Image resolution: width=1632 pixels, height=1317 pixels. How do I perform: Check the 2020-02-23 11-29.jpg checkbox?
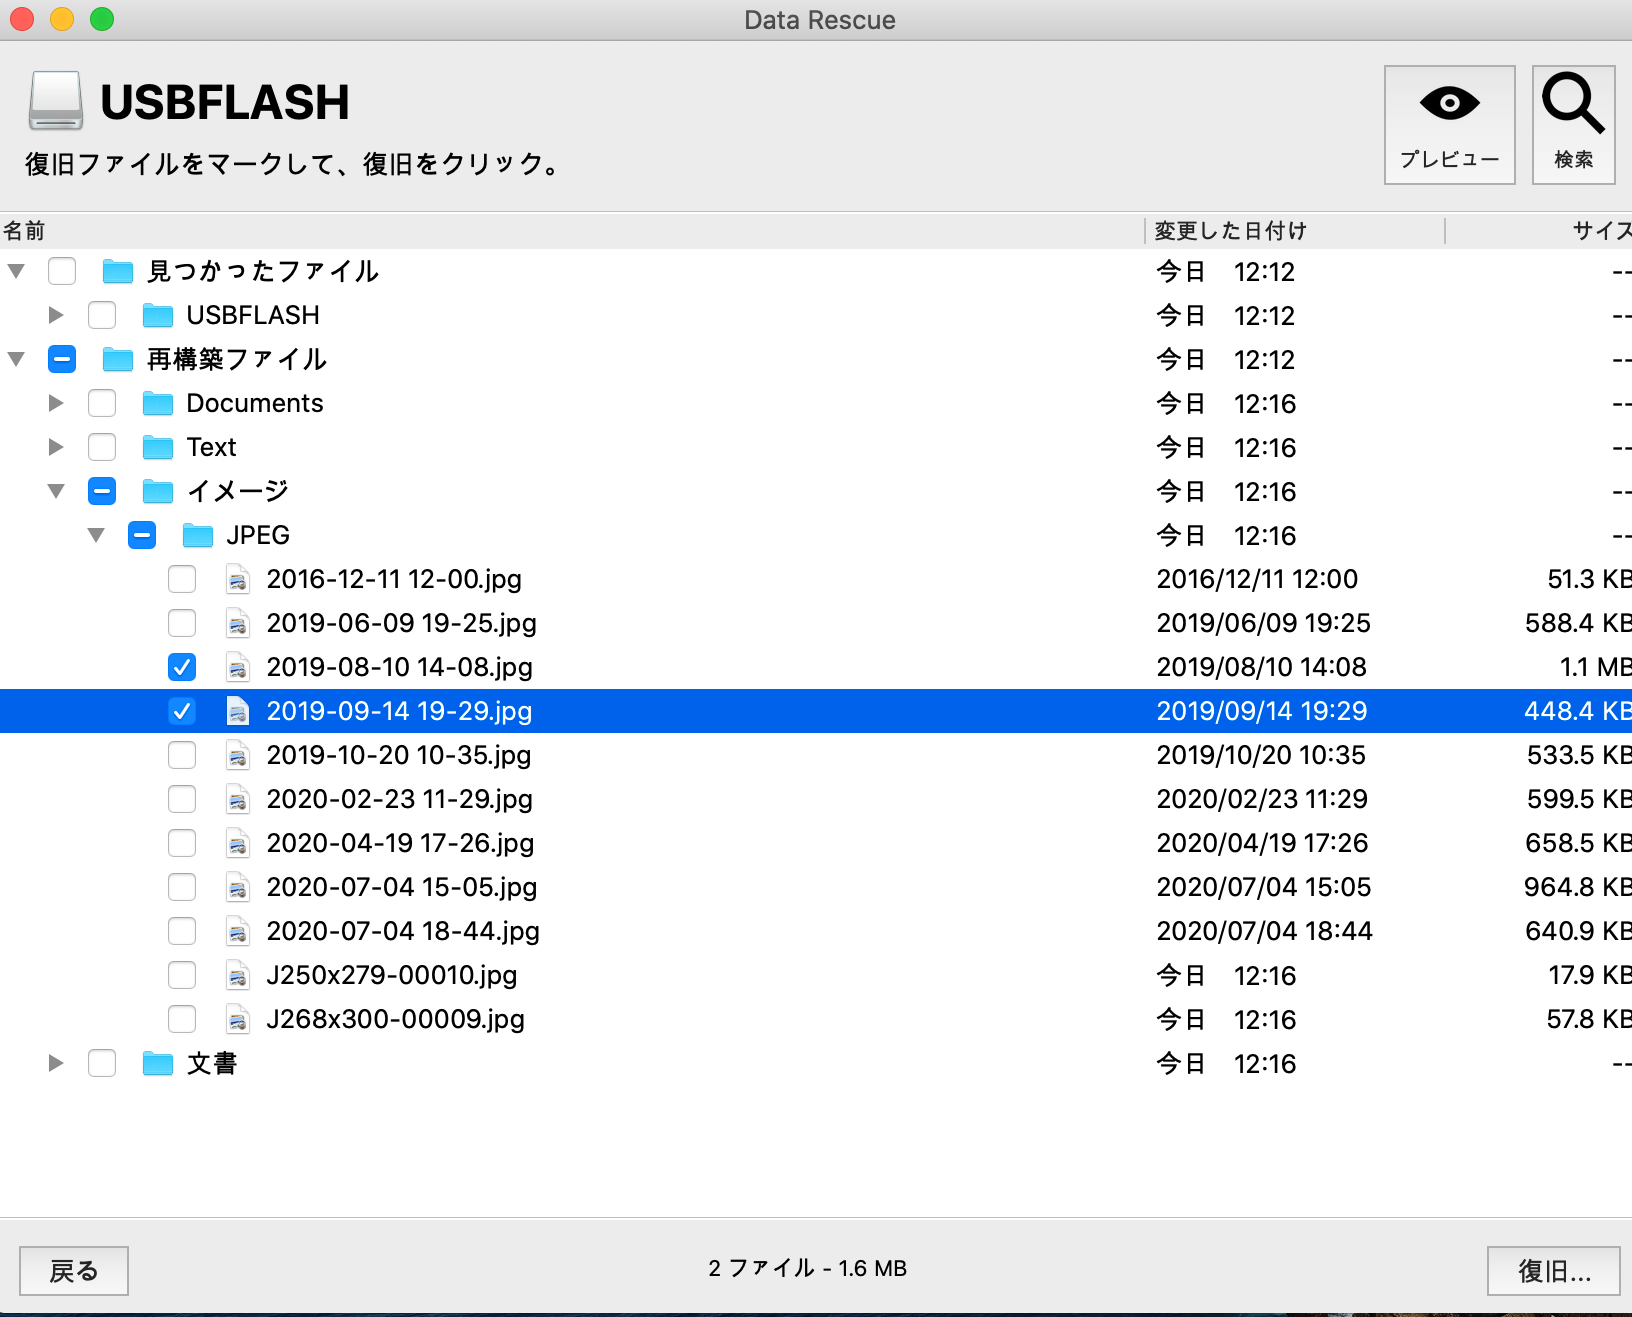tap(182, 799)
